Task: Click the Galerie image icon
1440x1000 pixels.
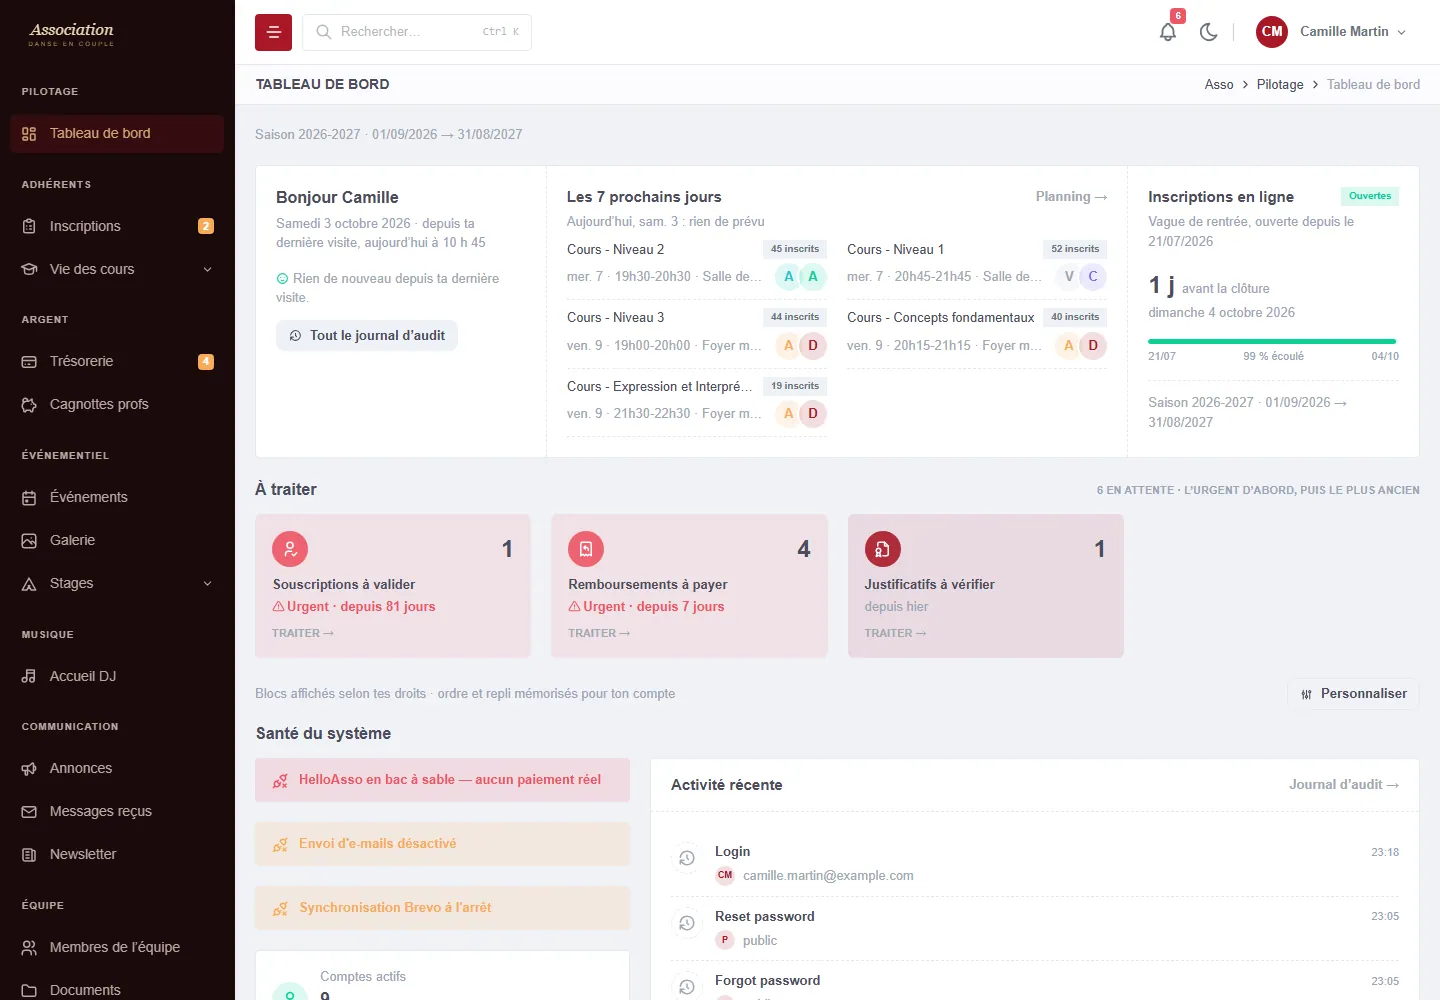Action: [x=29, y=541]
